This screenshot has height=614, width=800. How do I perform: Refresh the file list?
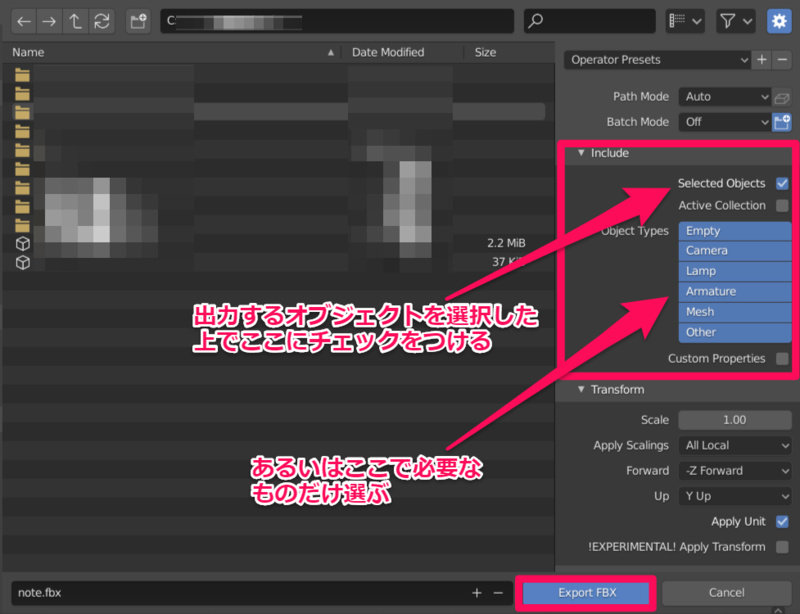tap(102, 21)
